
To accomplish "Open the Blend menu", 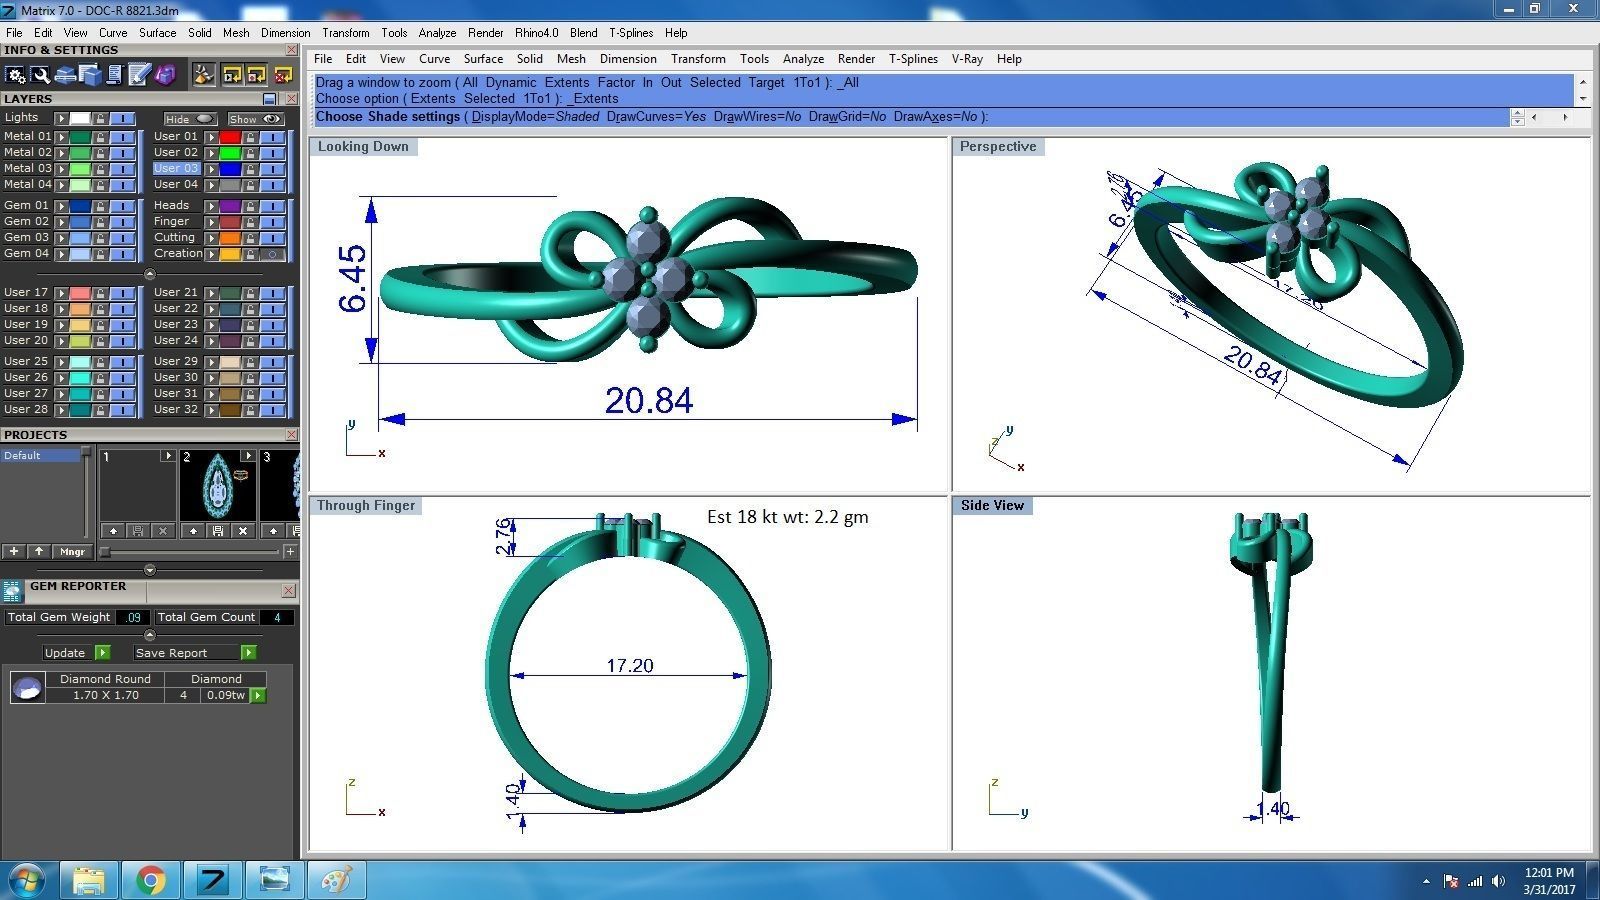I will click(584, 32).
